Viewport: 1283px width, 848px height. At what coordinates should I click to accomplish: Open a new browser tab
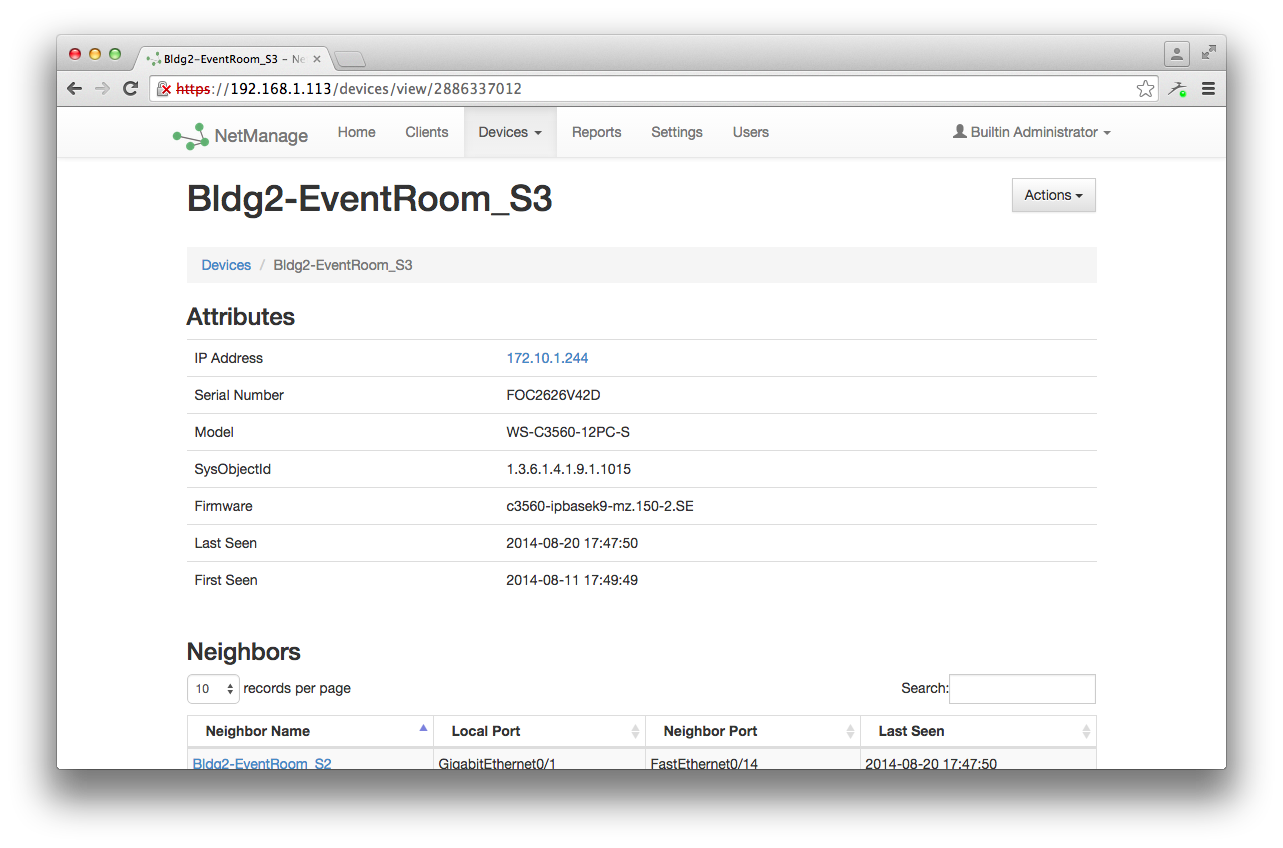point(349,59)
